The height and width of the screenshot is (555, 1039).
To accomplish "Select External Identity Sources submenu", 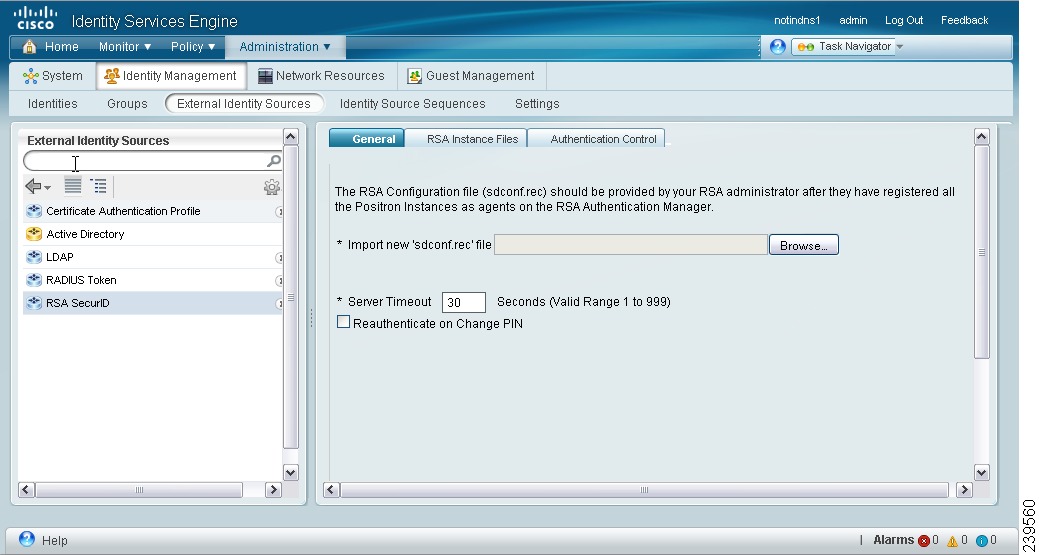I will click(244, 103).
